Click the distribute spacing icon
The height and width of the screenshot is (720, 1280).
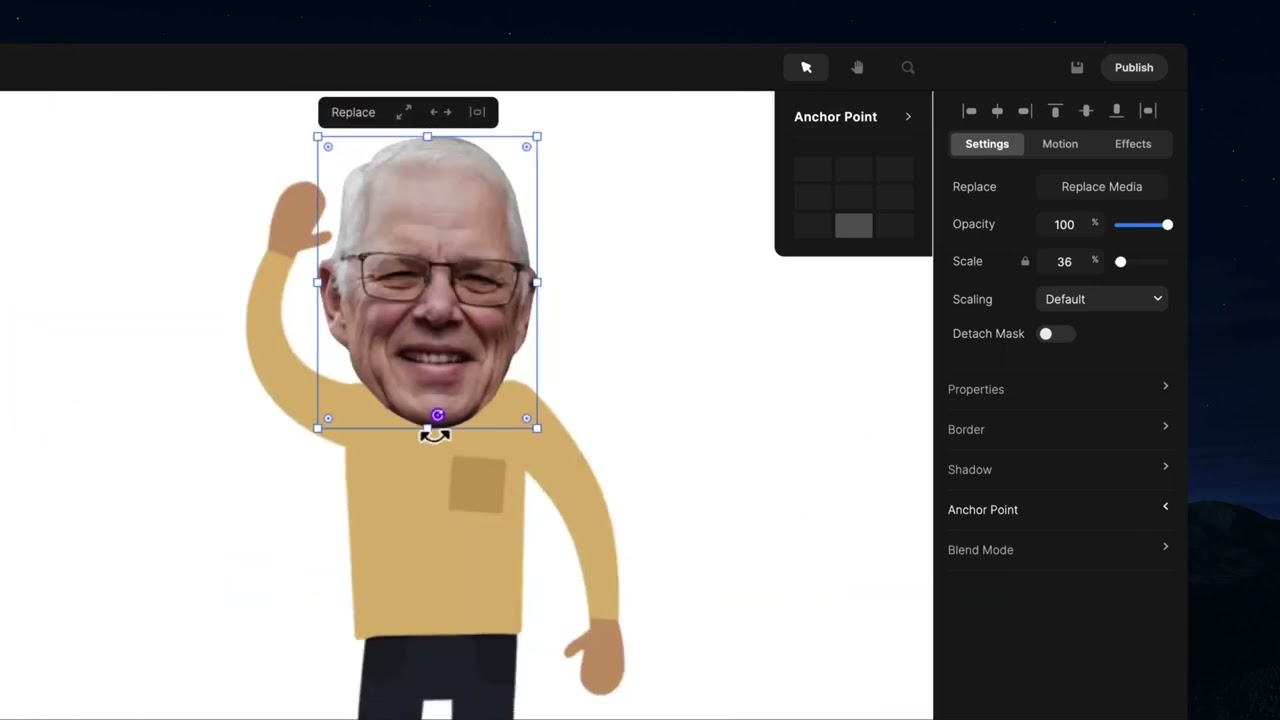coord(1148,111)
